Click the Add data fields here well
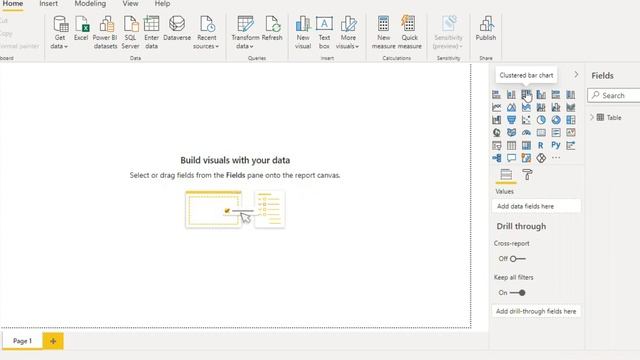 (536, 206)
